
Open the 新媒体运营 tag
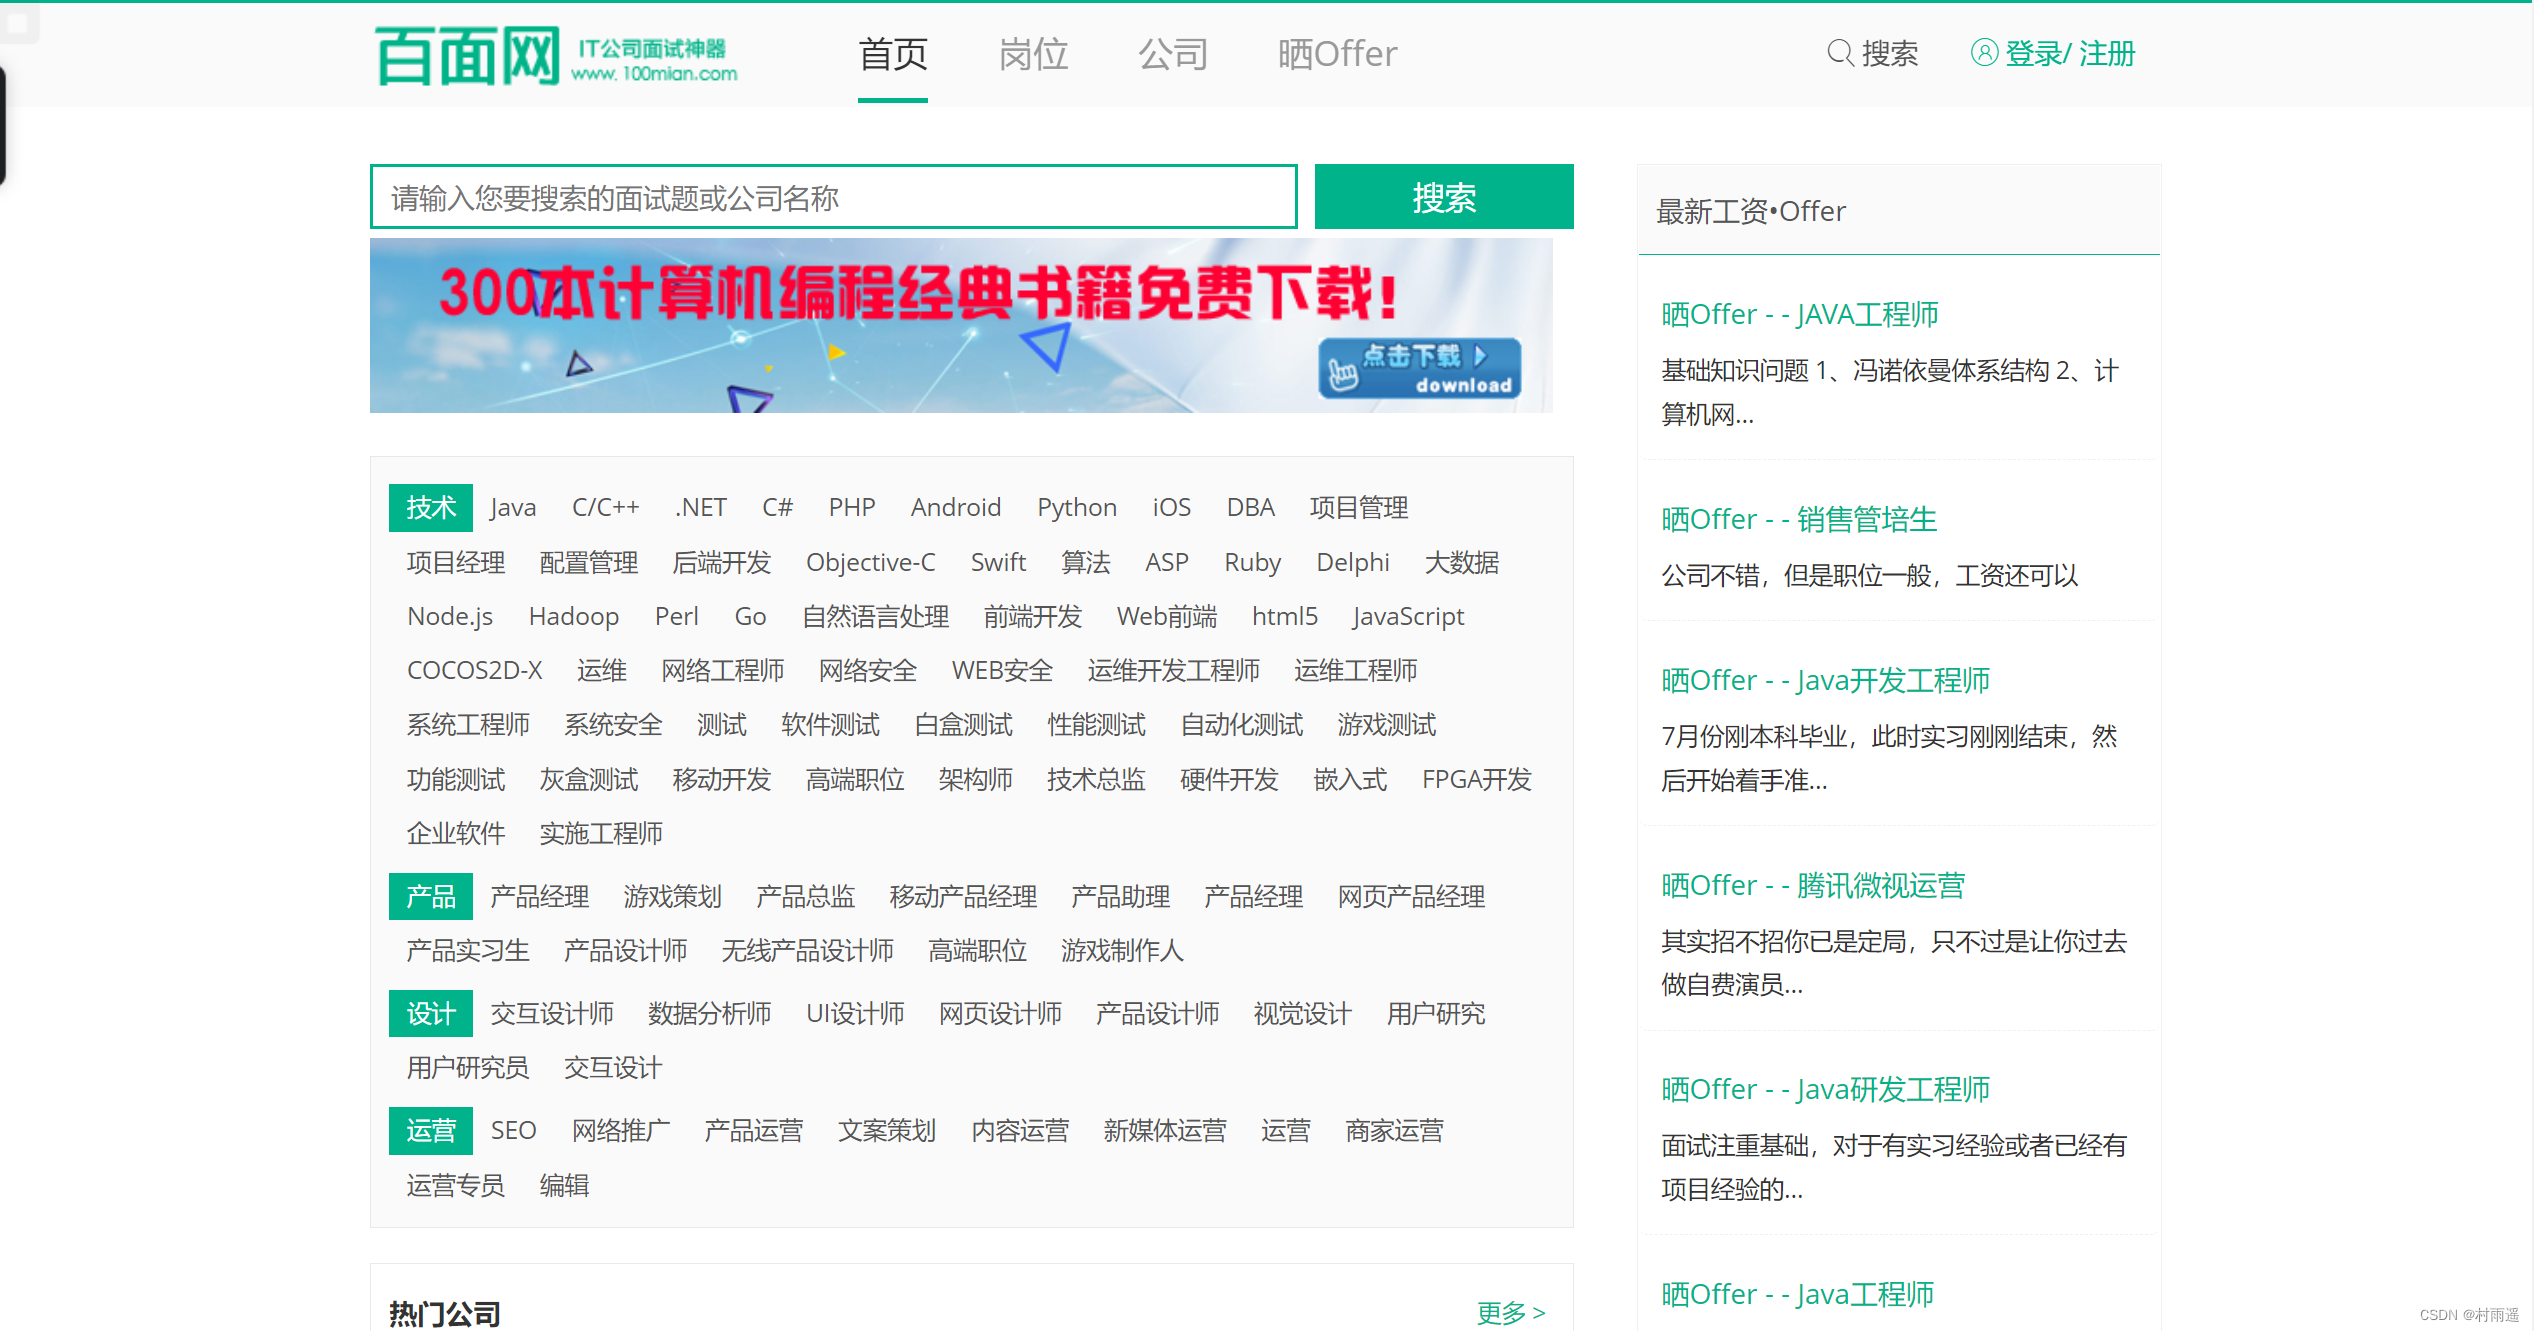1165,1131
